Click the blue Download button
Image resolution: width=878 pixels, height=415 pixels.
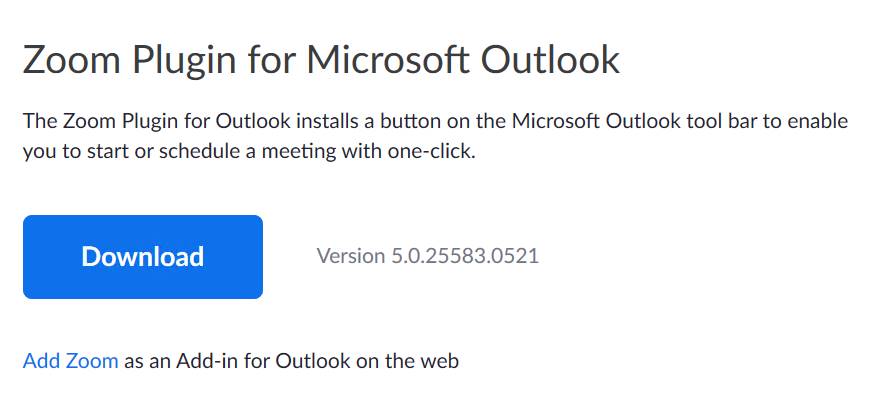tap(143, 257)
